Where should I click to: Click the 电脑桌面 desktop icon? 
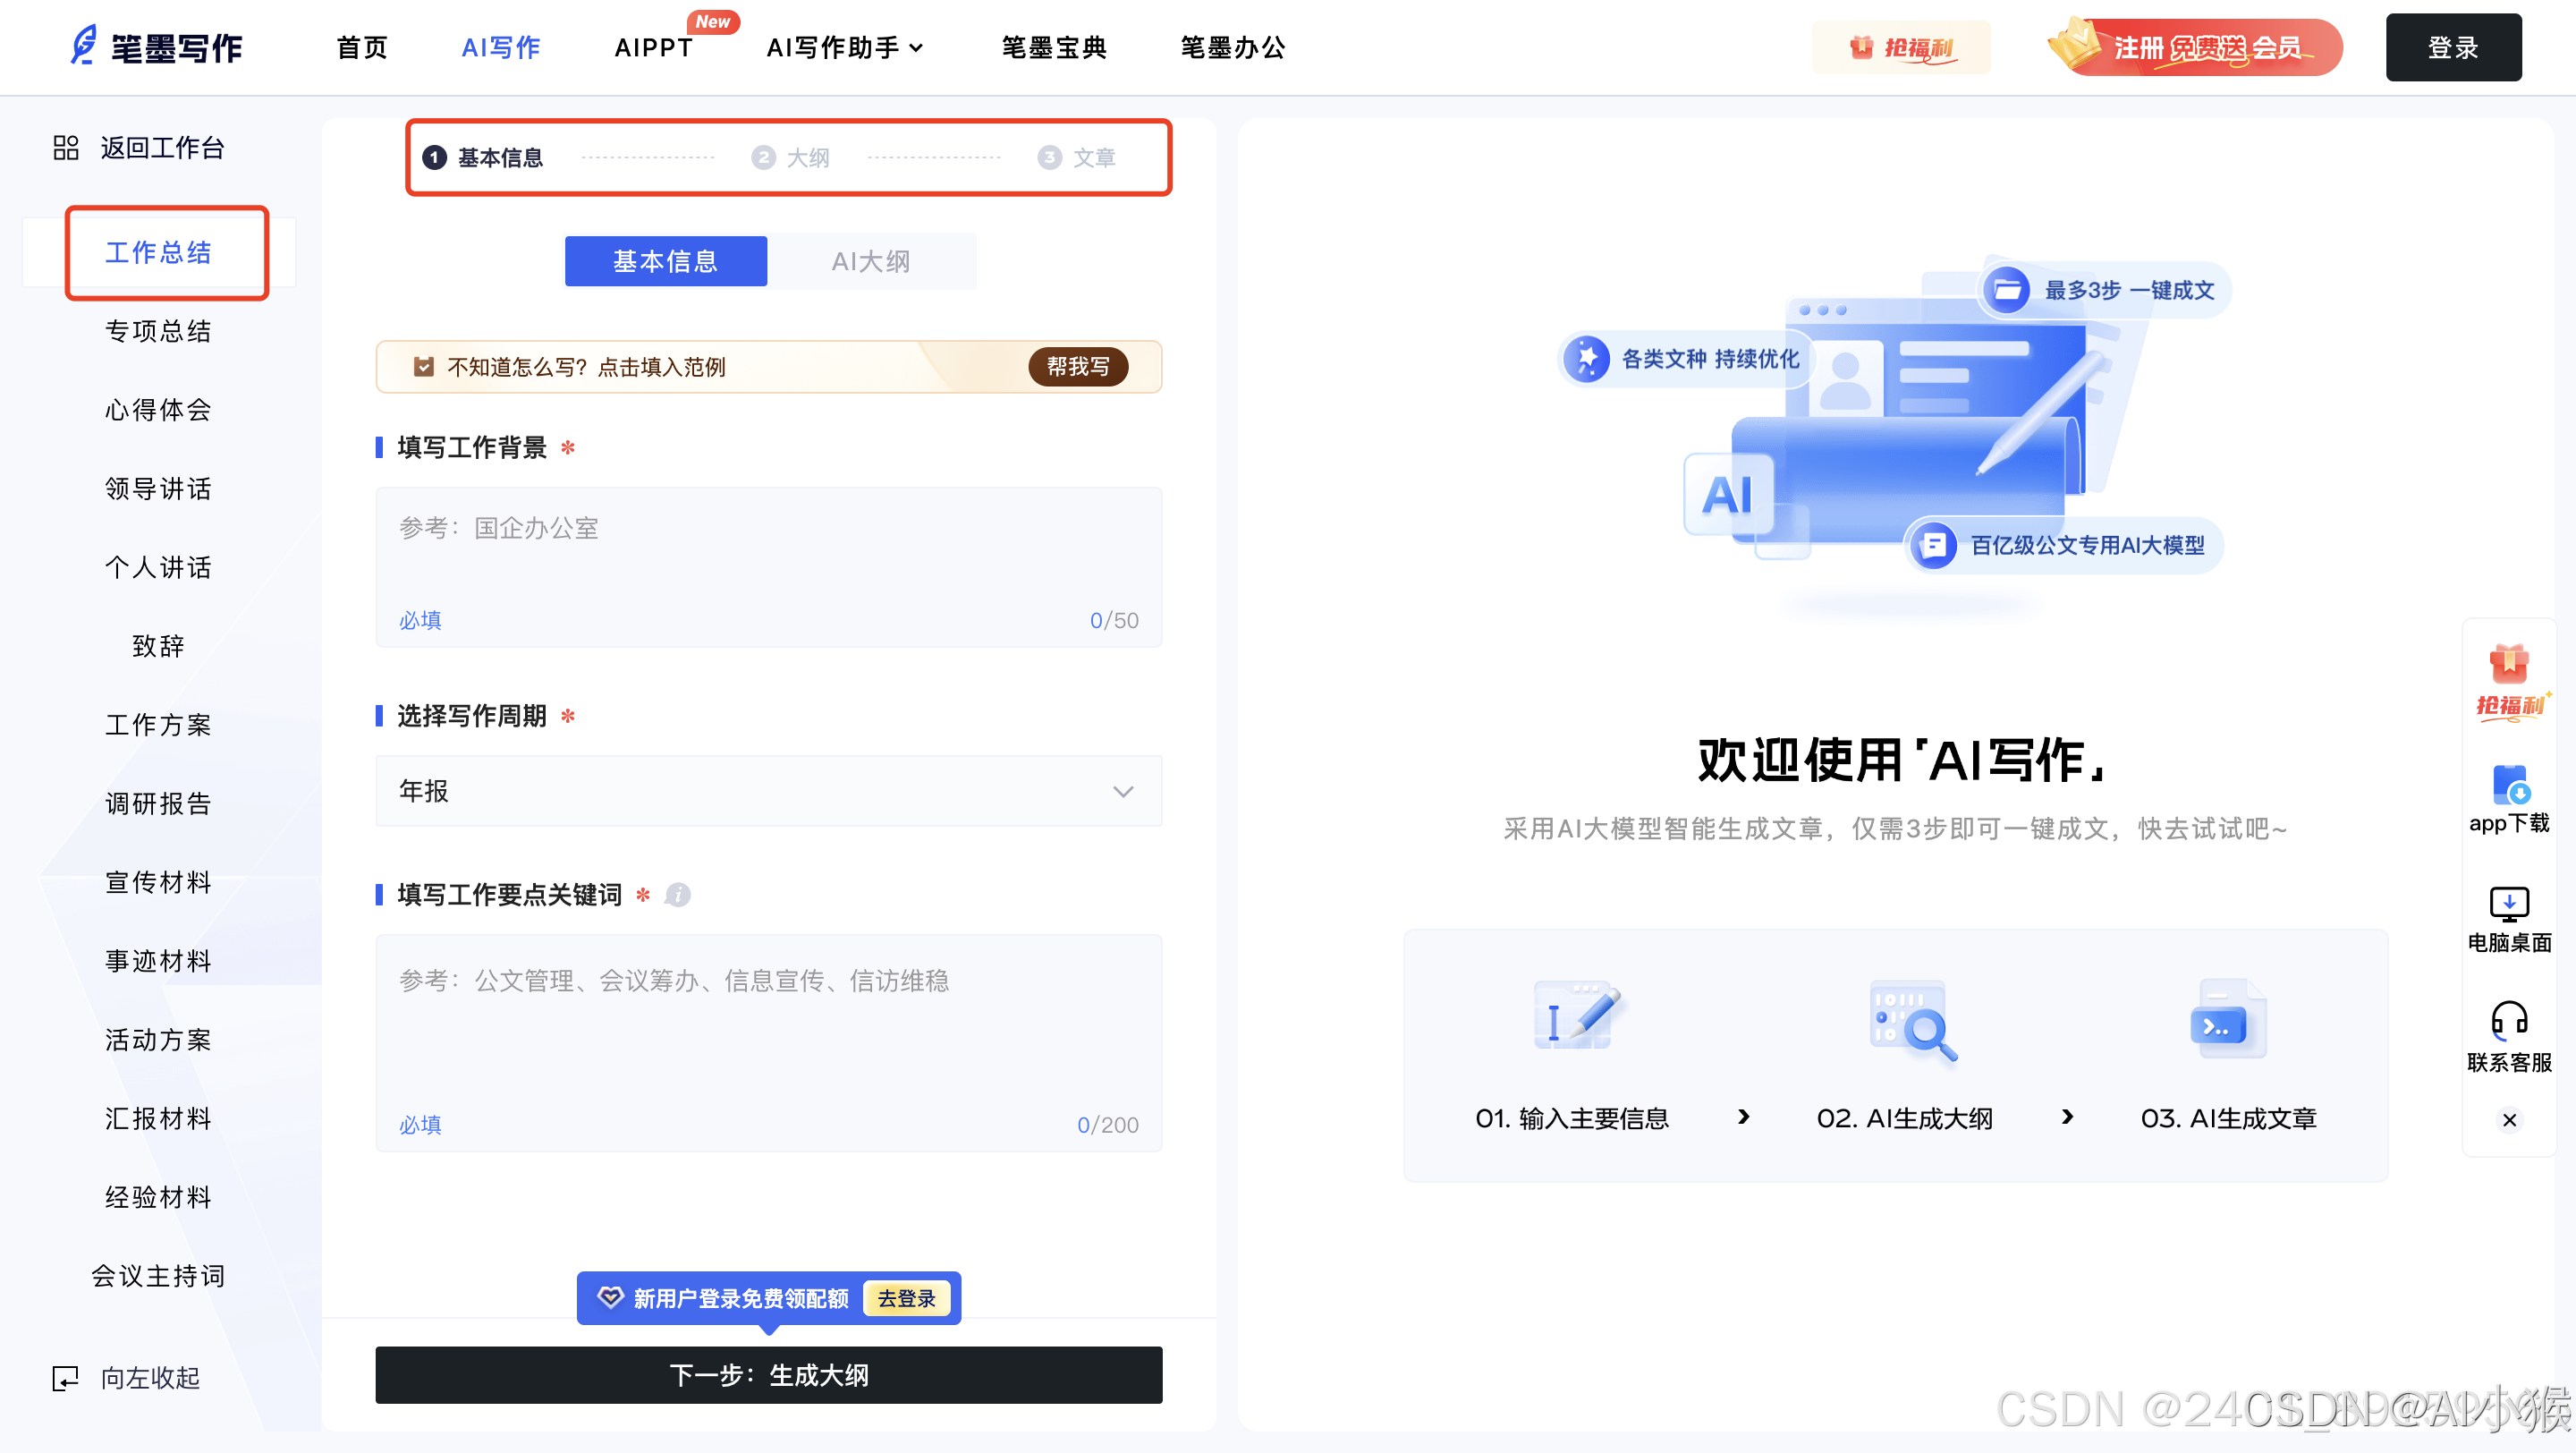coord(2509,904)
